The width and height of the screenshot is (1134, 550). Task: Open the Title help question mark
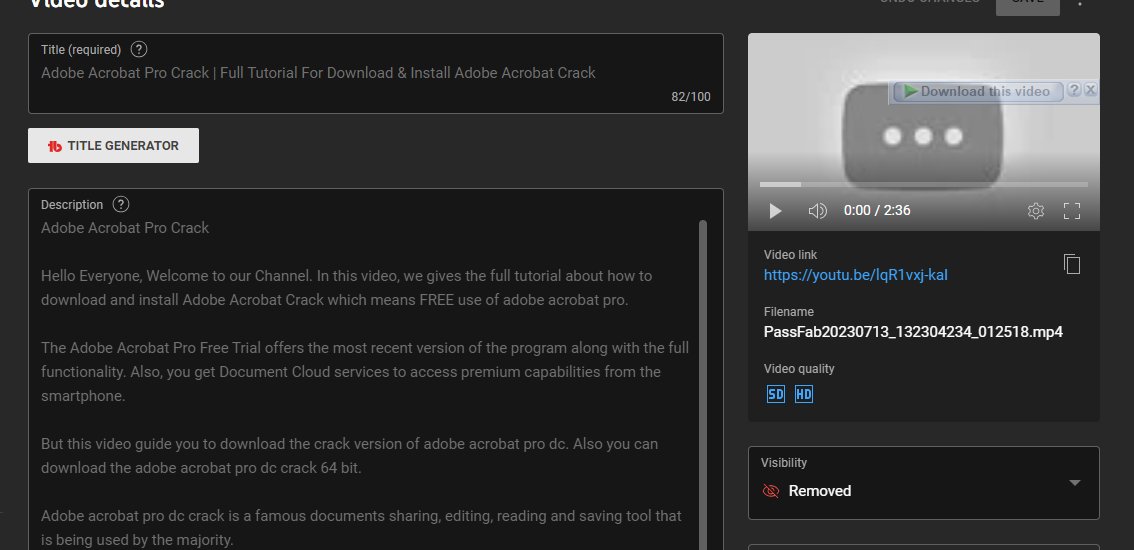[139, 50]
